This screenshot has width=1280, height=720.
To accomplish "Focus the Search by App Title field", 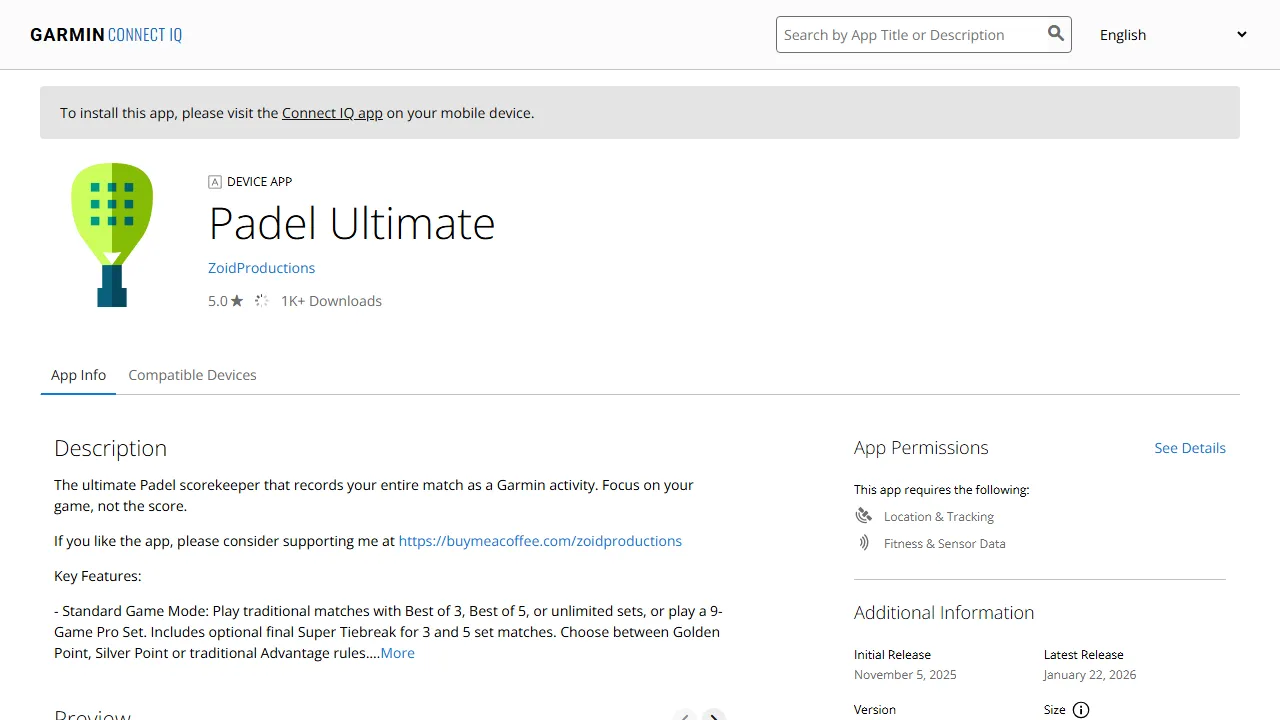I will click(908, 35).
